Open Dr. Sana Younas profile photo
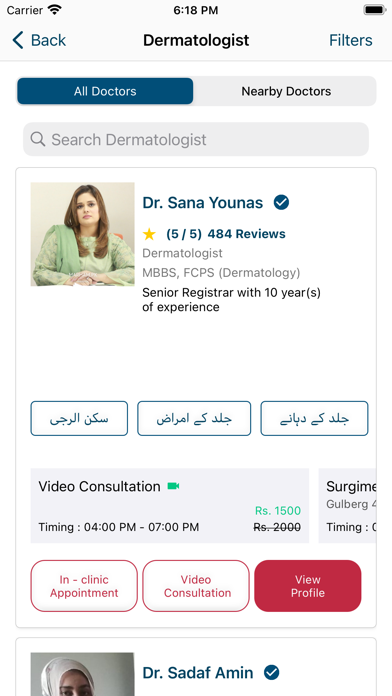 coord(83,234)
